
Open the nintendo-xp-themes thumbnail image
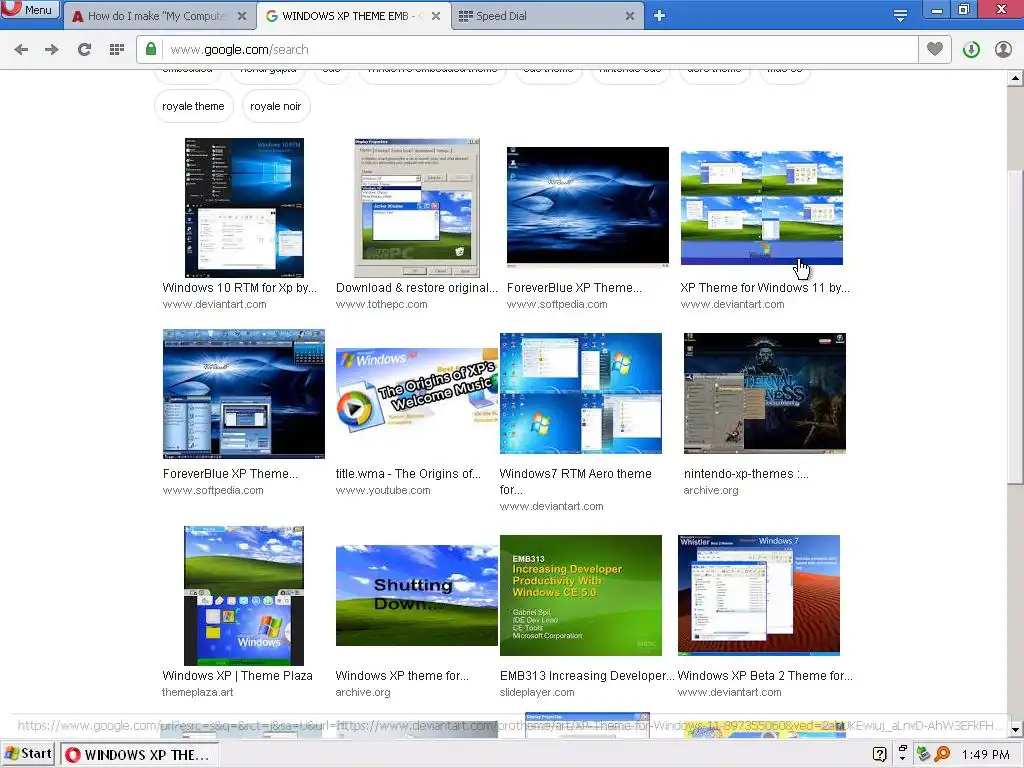coord(765,393)
